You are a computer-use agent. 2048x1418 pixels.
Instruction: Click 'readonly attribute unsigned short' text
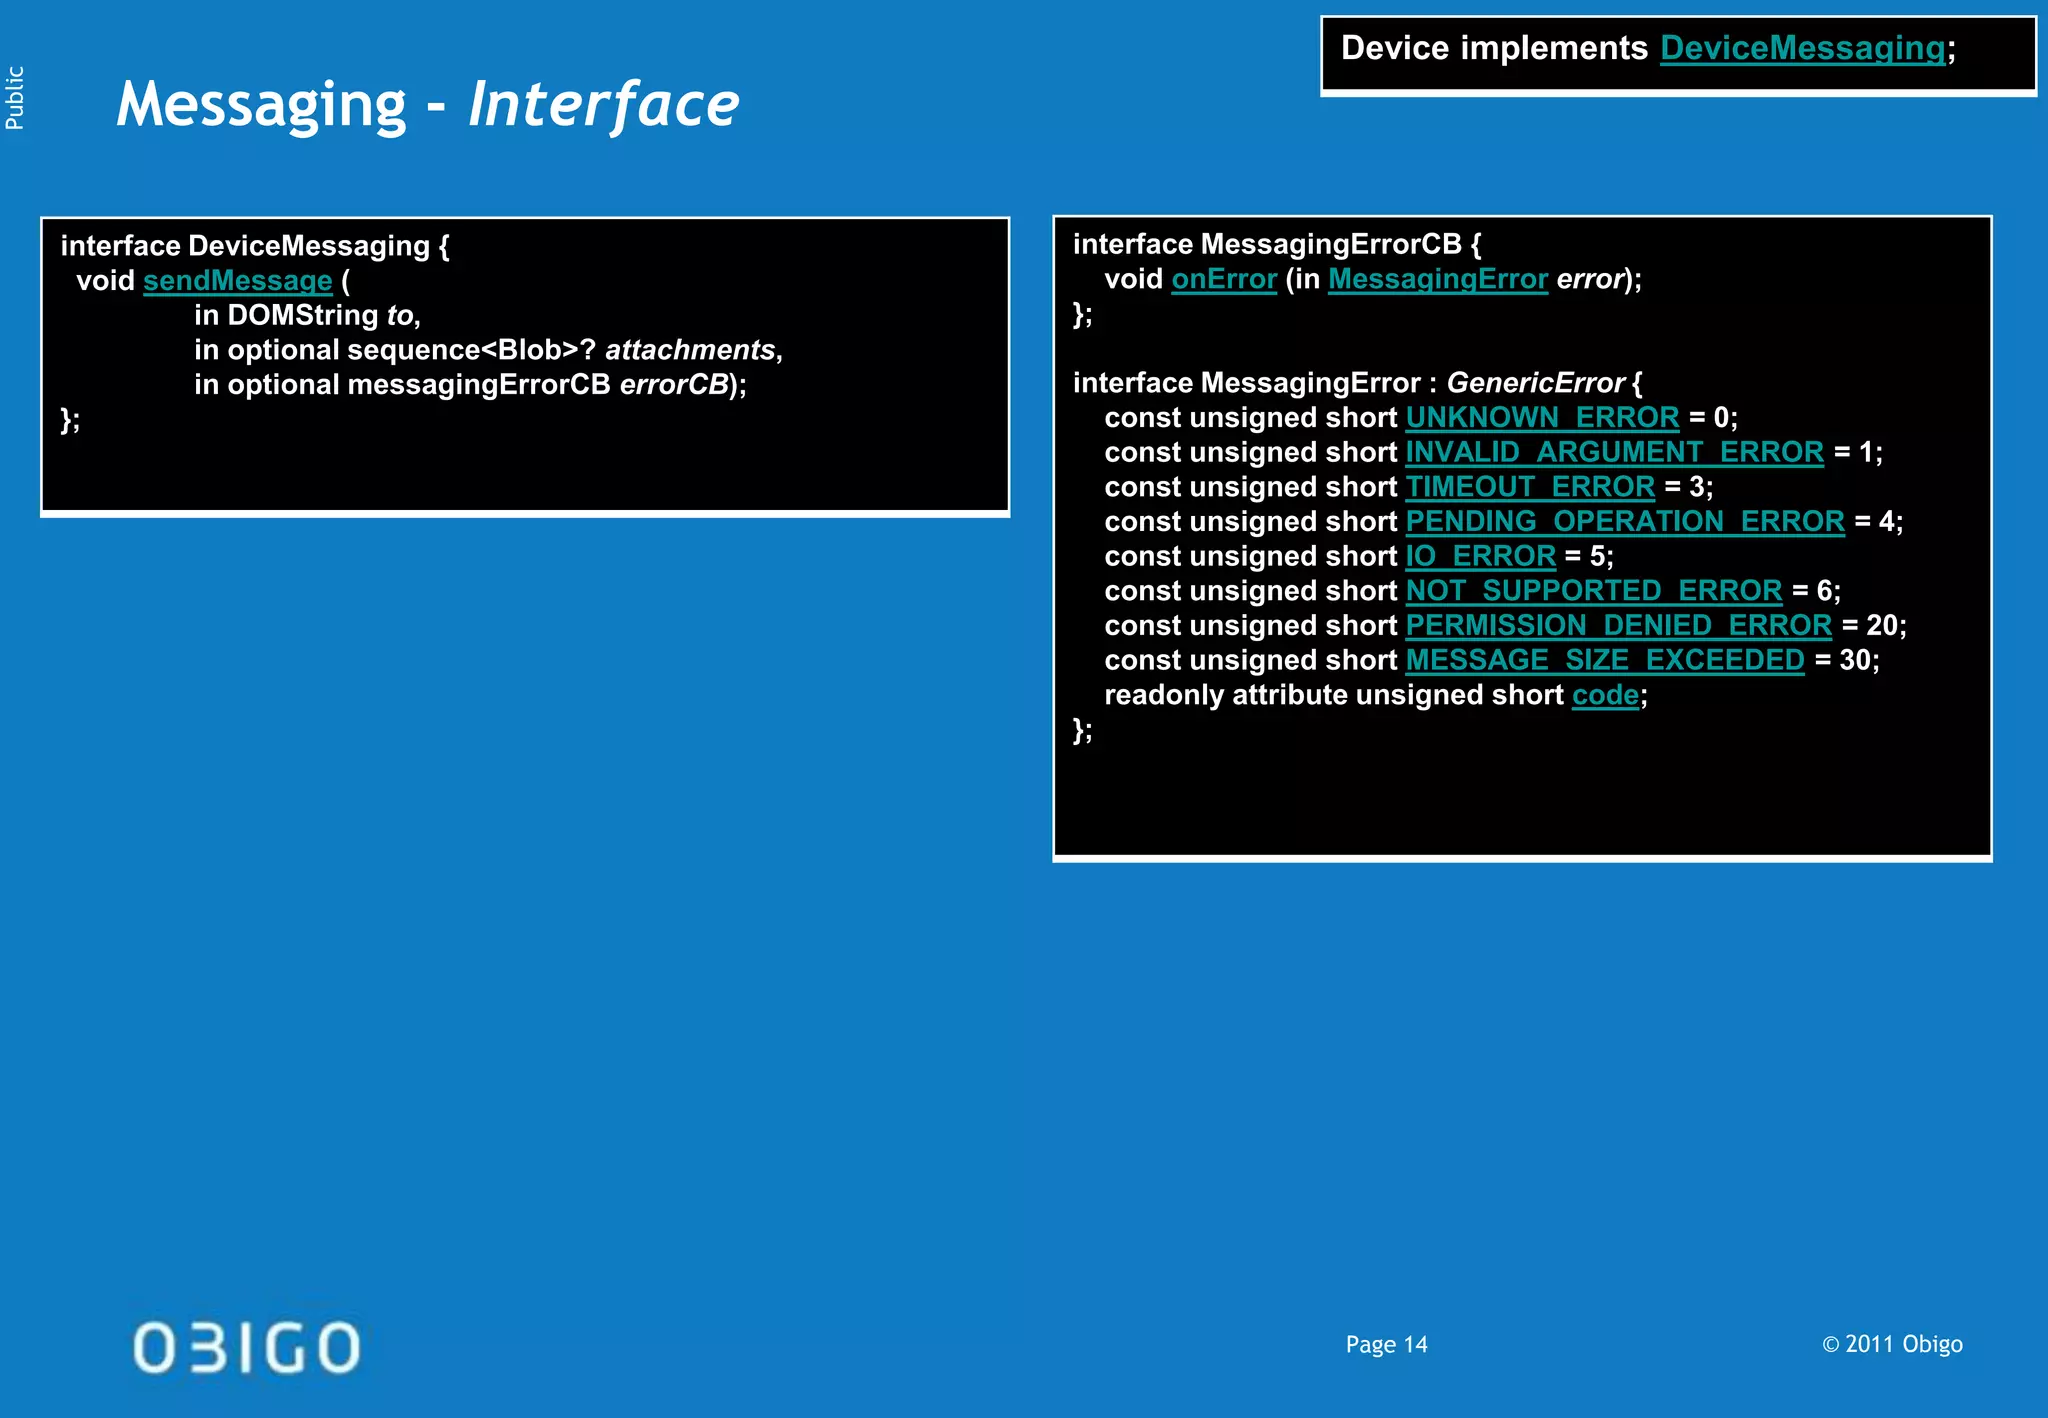point(1334,695)
